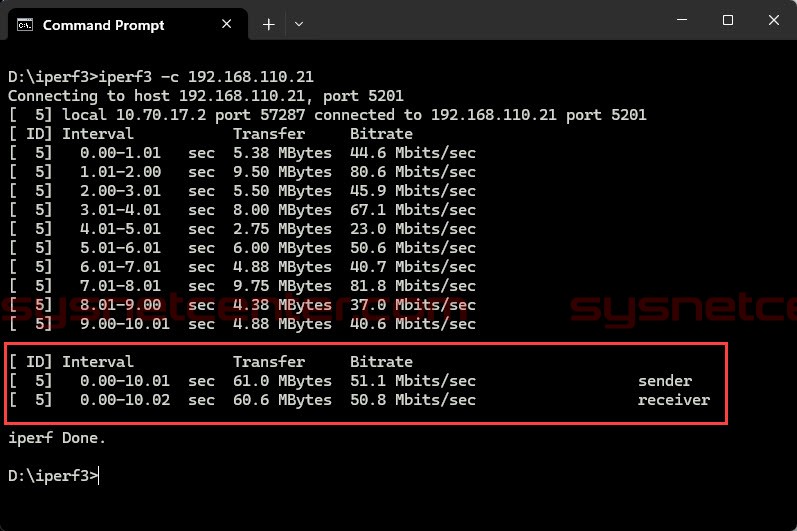The image size is (797, 531).
Task: Click the '4.38 MBytes' transfer value
Action: pyautogui.click(x=282, y=305)
